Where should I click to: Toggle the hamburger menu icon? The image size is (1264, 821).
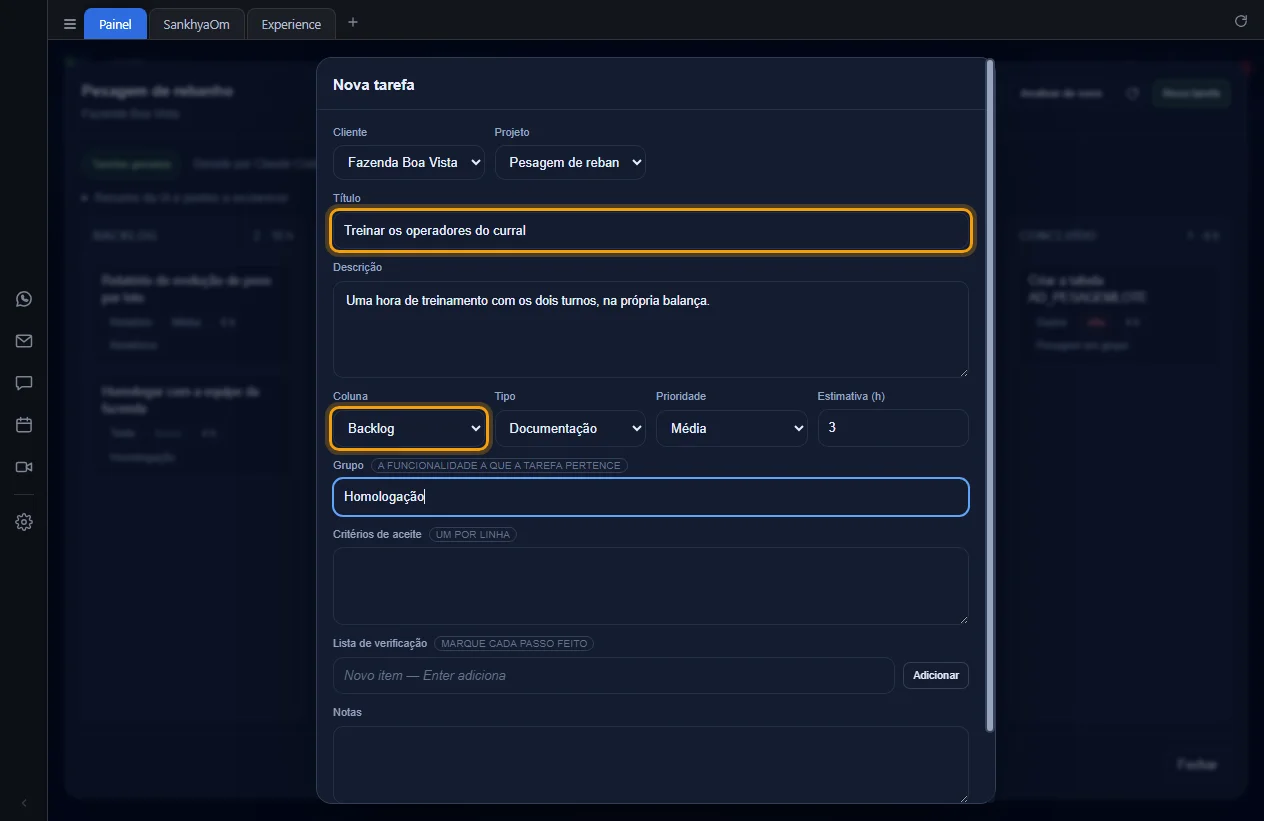point(70,24)
